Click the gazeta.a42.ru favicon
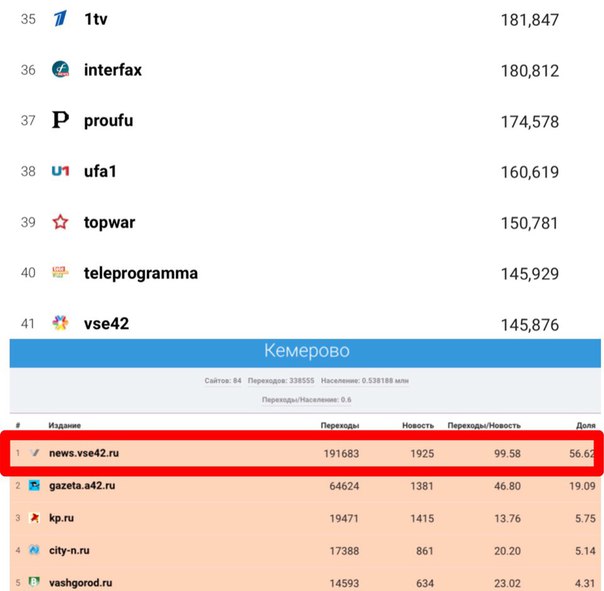 point(34,485)
